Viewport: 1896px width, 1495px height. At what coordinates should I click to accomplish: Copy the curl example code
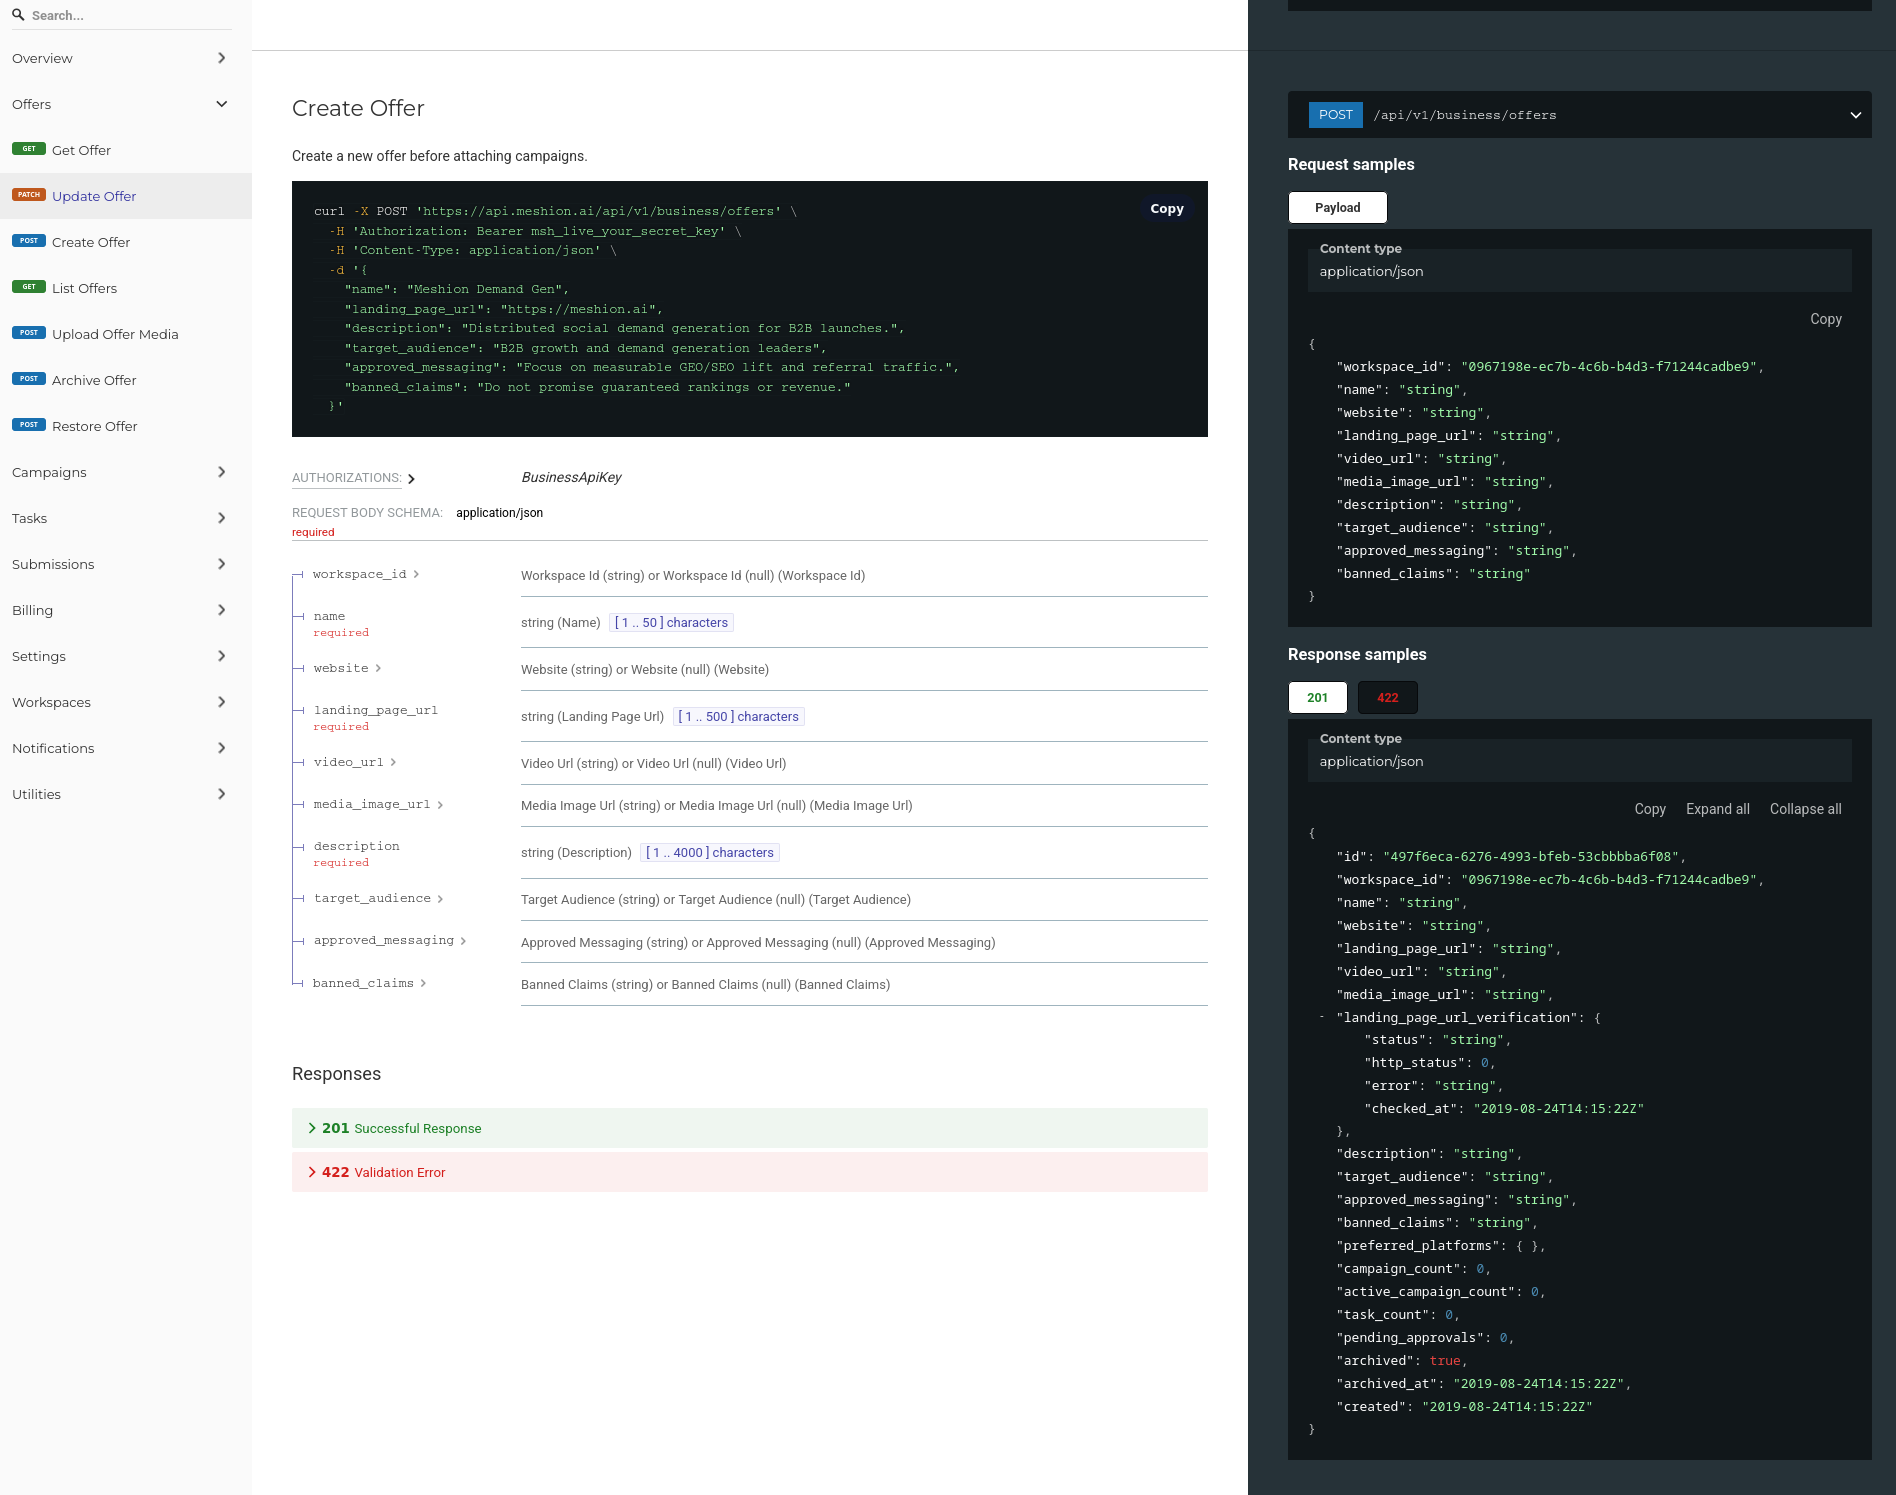click(x=1166, y=209)
